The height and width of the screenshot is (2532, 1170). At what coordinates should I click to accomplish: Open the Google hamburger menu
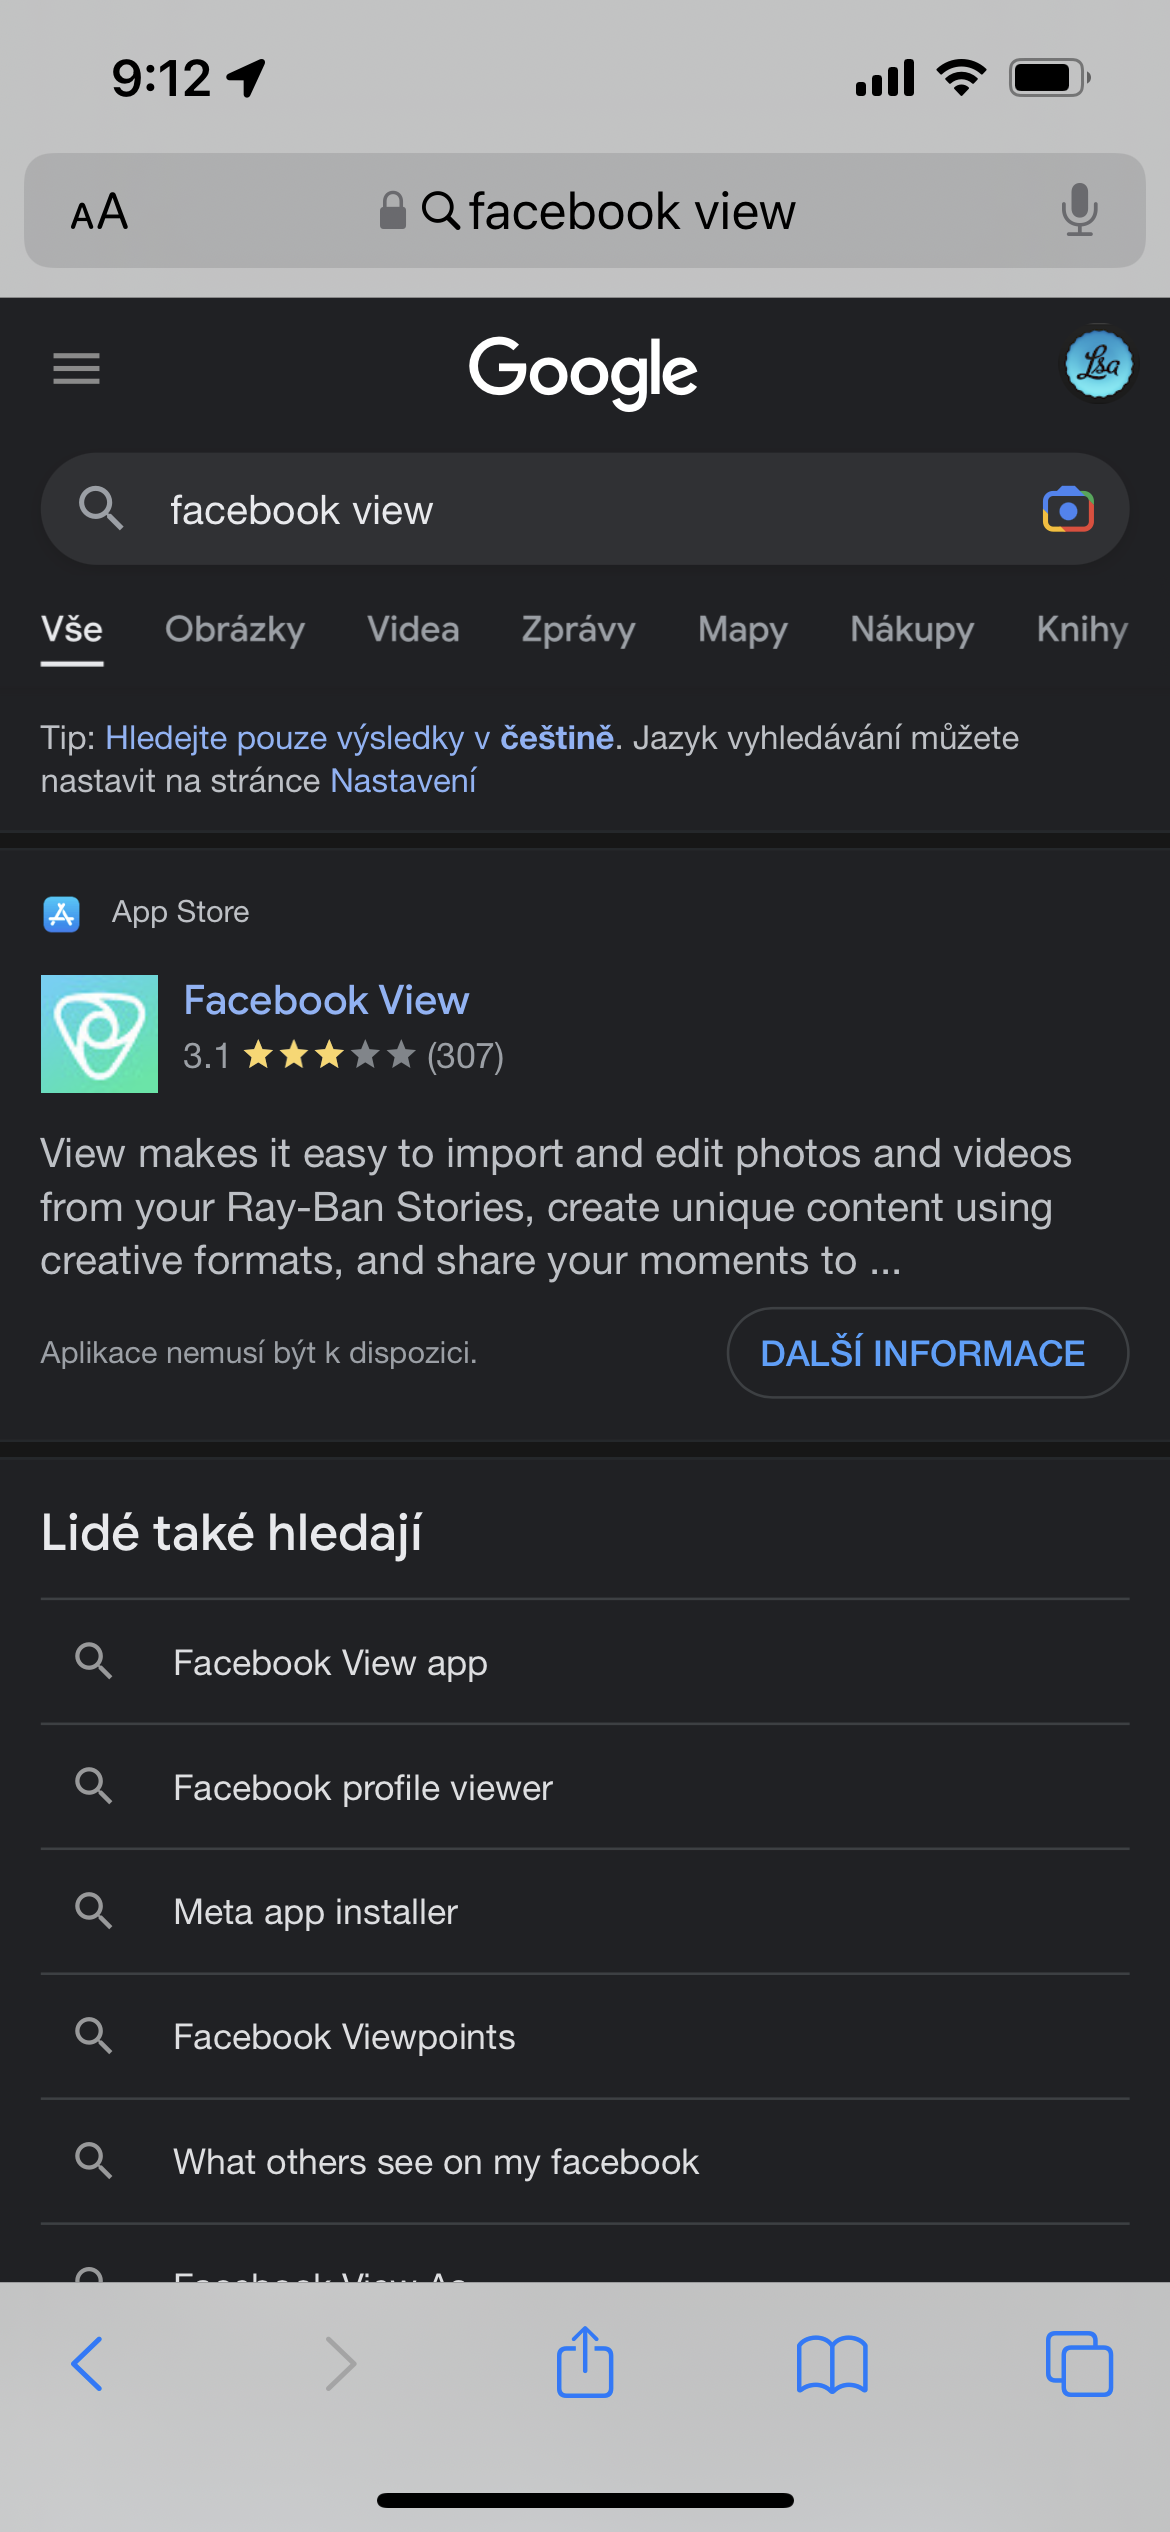pyautogui.click(x=76, y=369)
